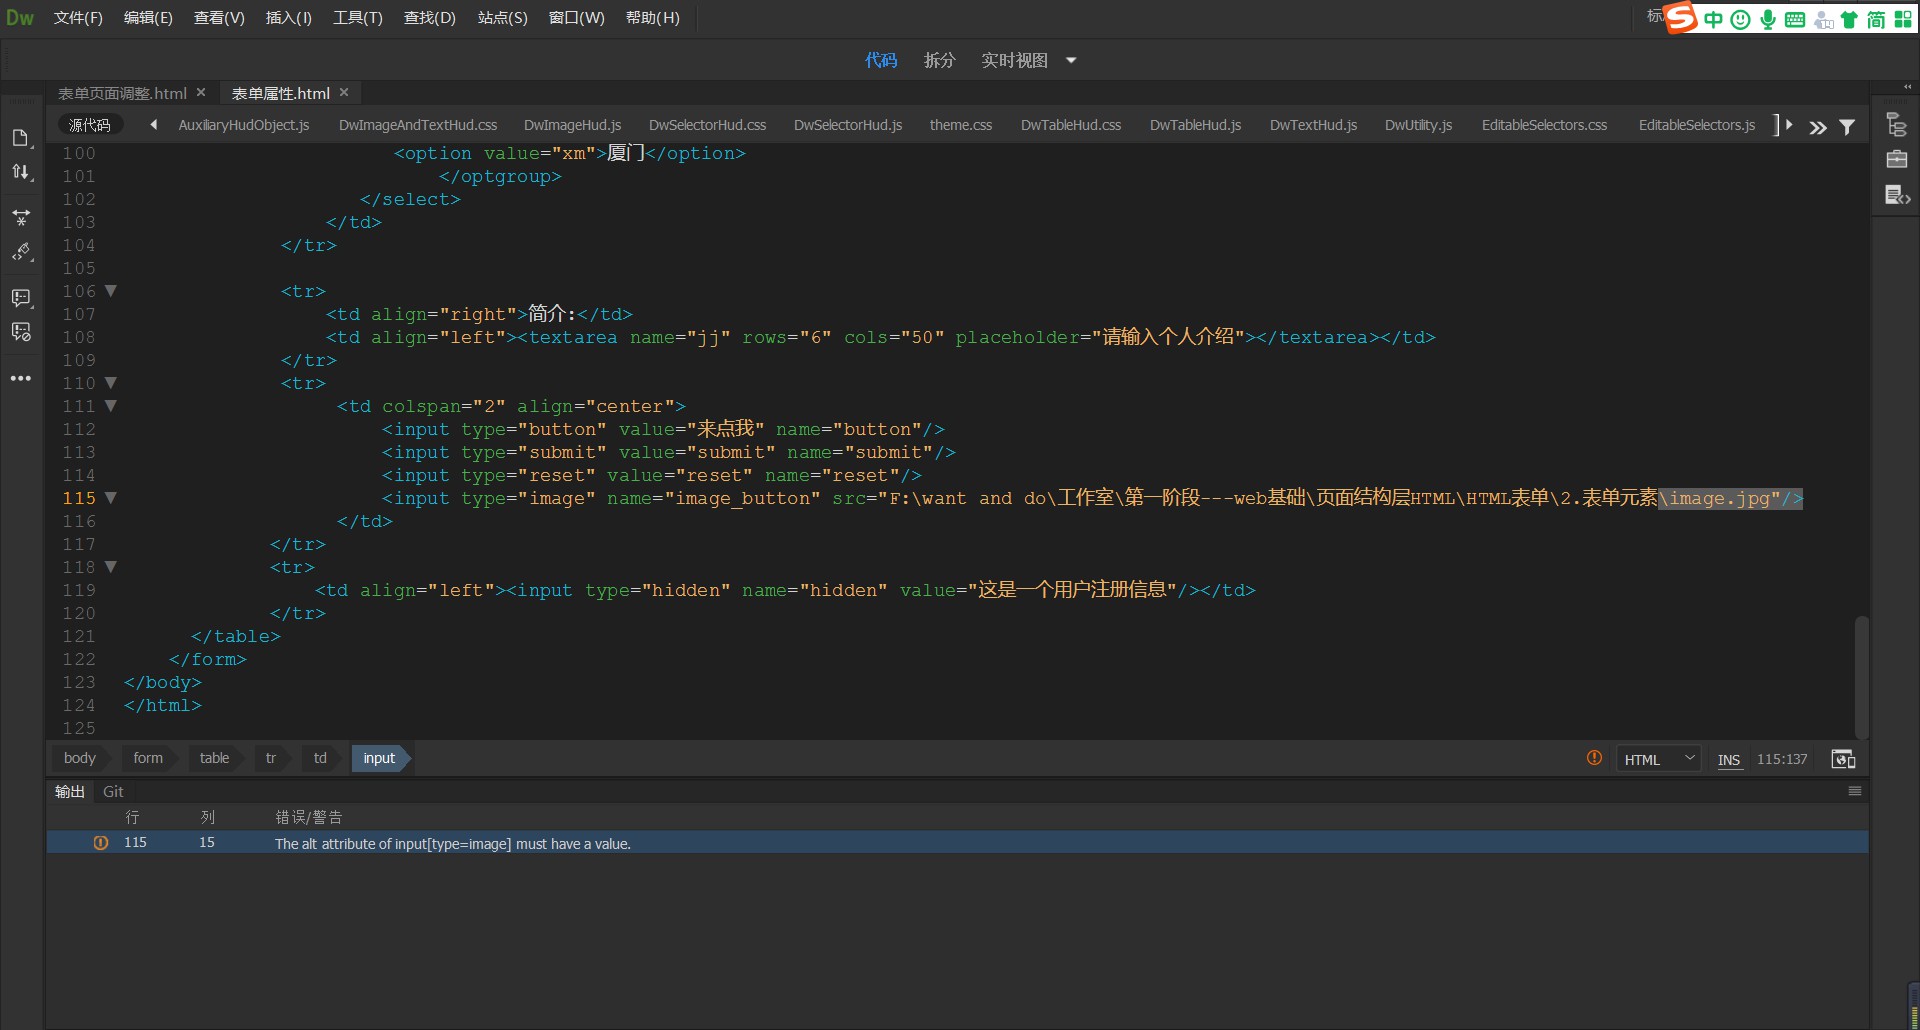
Task: Click the Dw application logo
Action: click(20, 18)
